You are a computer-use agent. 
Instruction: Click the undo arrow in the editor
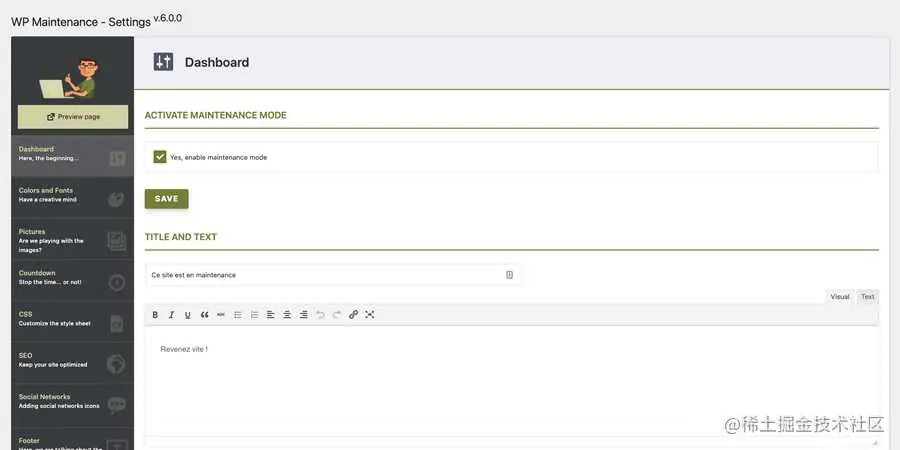320,315
